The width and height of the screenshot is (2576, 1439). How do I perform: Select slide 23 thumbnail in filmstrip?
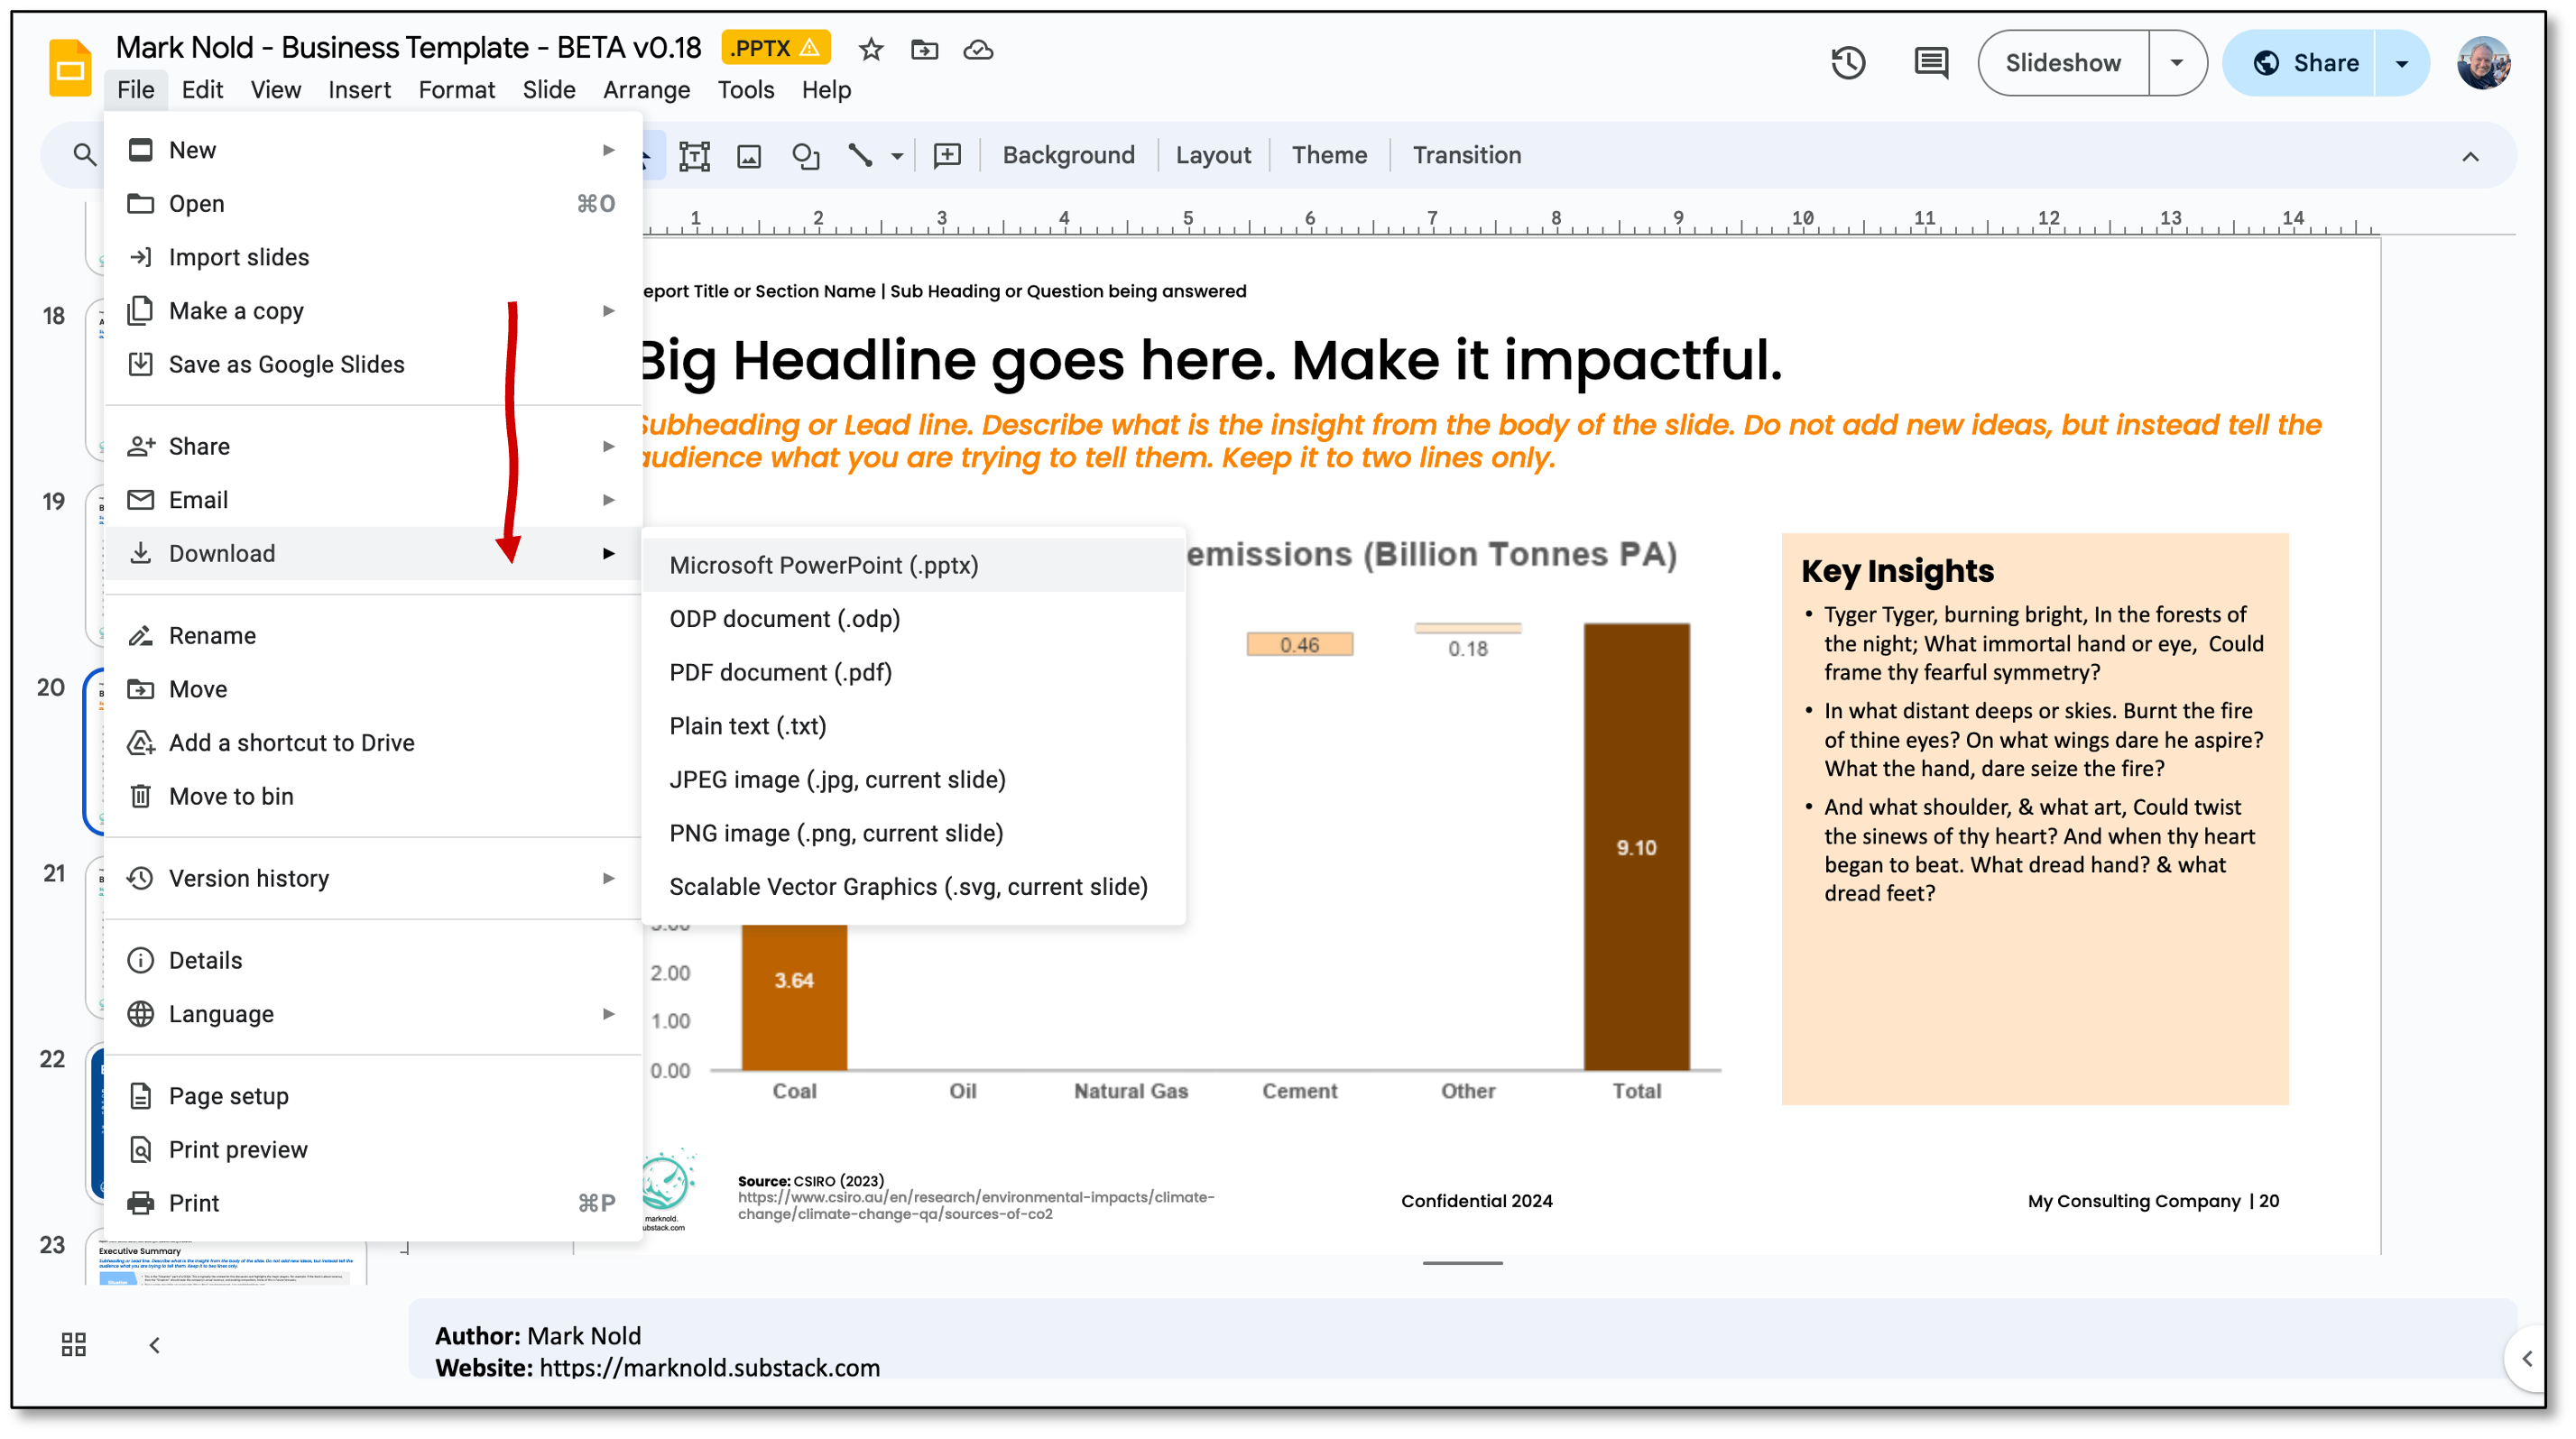click(x=225, y=1263)
